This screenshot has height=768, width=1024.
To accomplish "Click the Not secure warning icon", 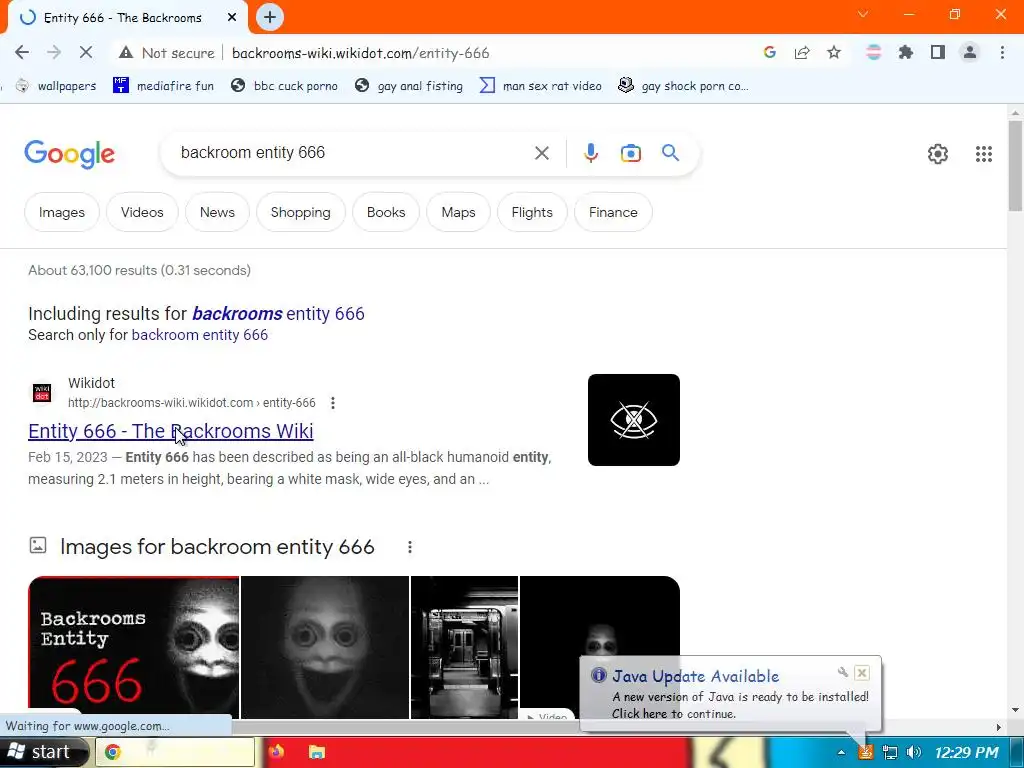I will (126, 53).
